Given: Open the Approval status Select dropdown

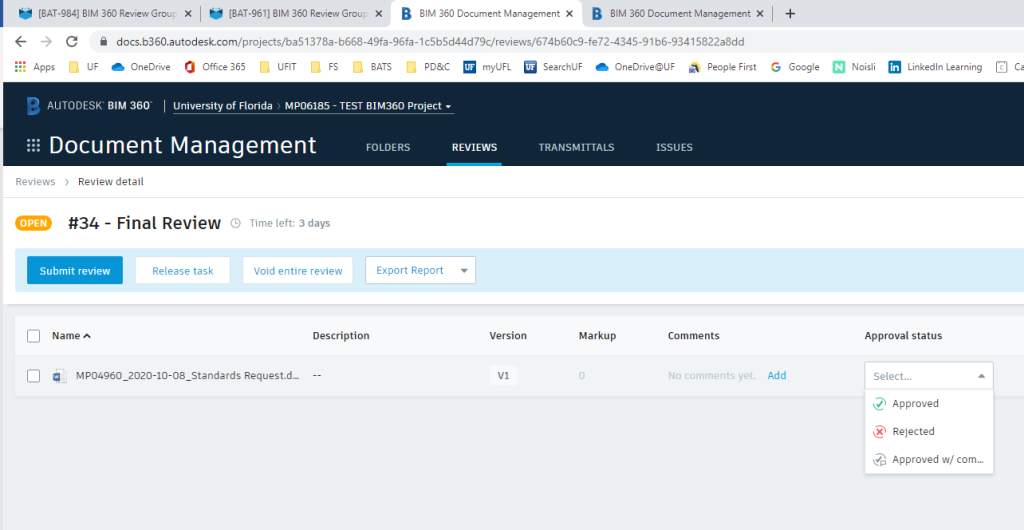Looking at the screenshot, I should pyautogui.click(x=929, y=376).
